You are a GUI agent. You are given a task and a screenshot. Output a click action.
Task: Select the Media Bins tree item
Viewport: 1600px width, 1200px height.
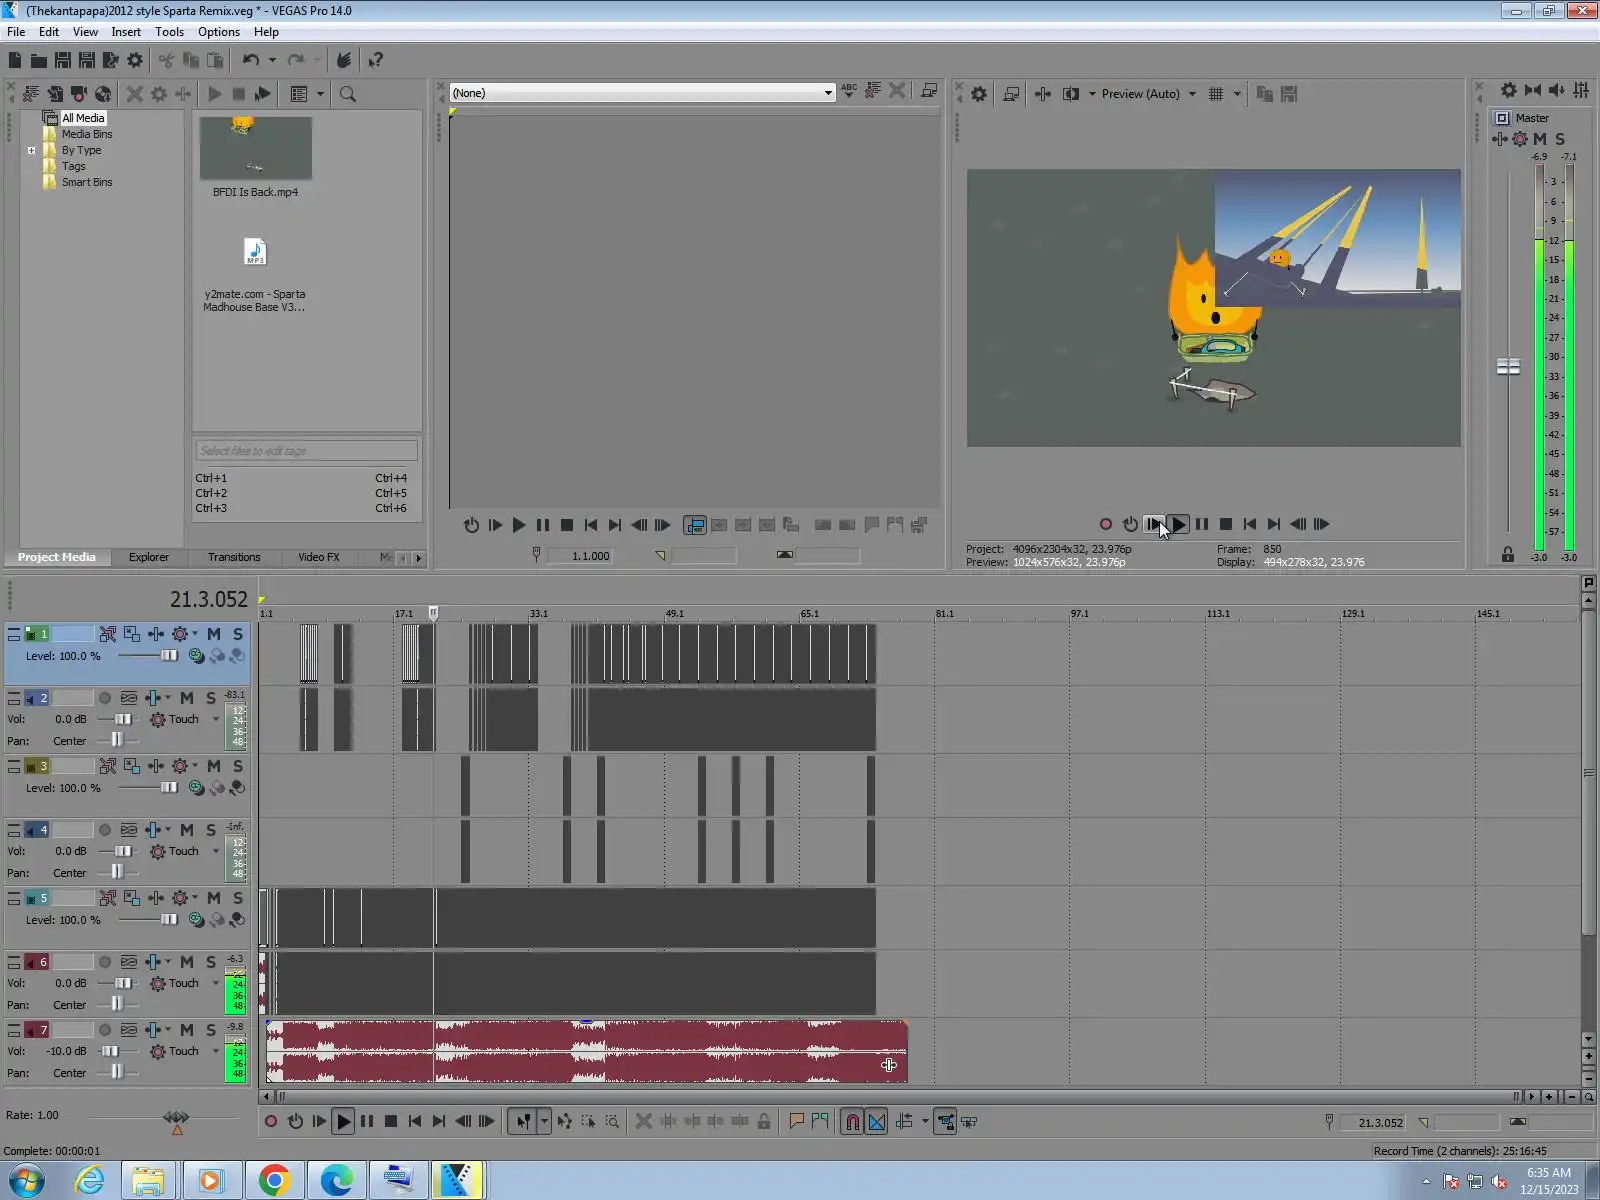pos(87,134)
